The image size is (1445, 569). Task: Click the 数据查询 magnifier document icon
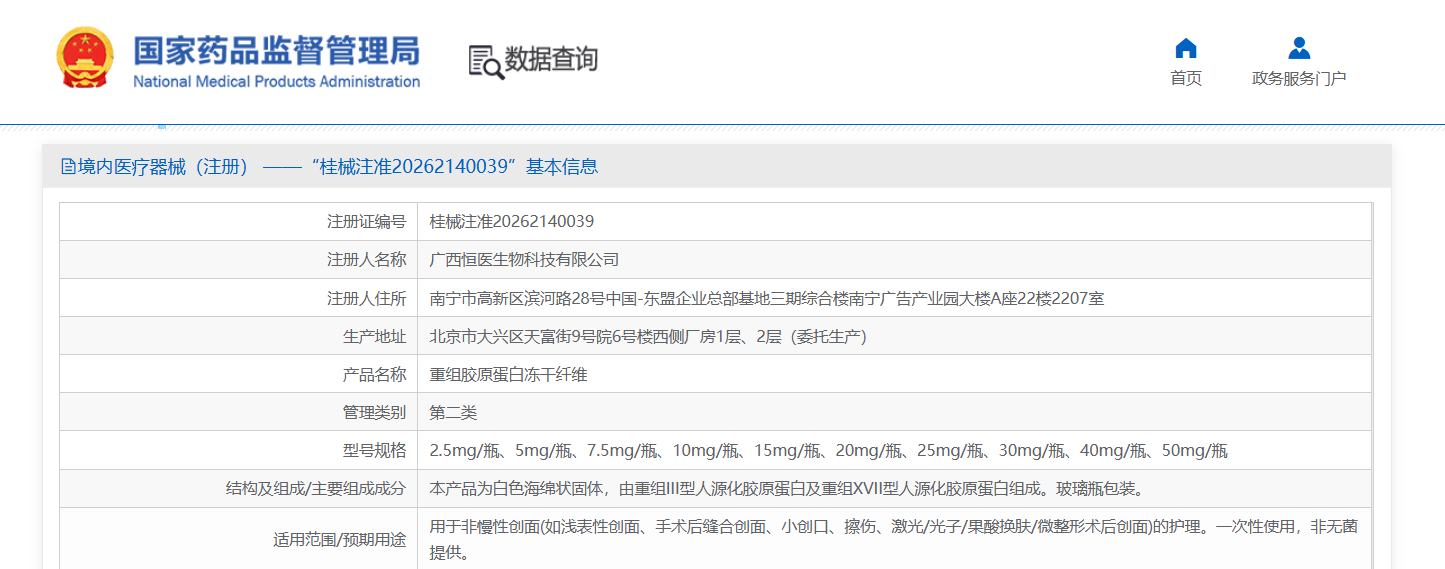click(486, 61)
